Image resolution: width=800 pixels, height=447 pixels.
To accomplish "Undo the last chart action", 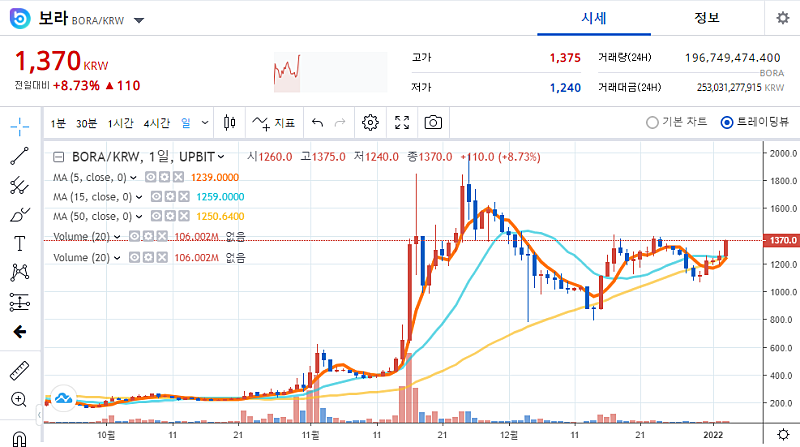I will pos(317,122).
